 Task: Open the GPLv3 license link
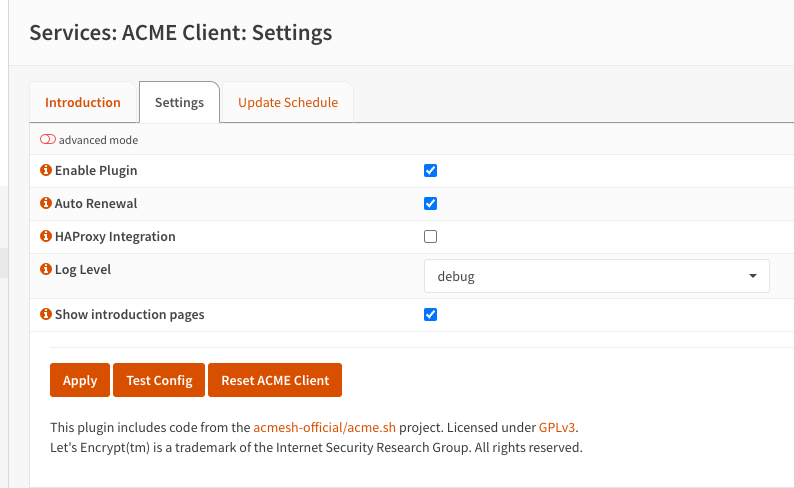tap(557, 427)
